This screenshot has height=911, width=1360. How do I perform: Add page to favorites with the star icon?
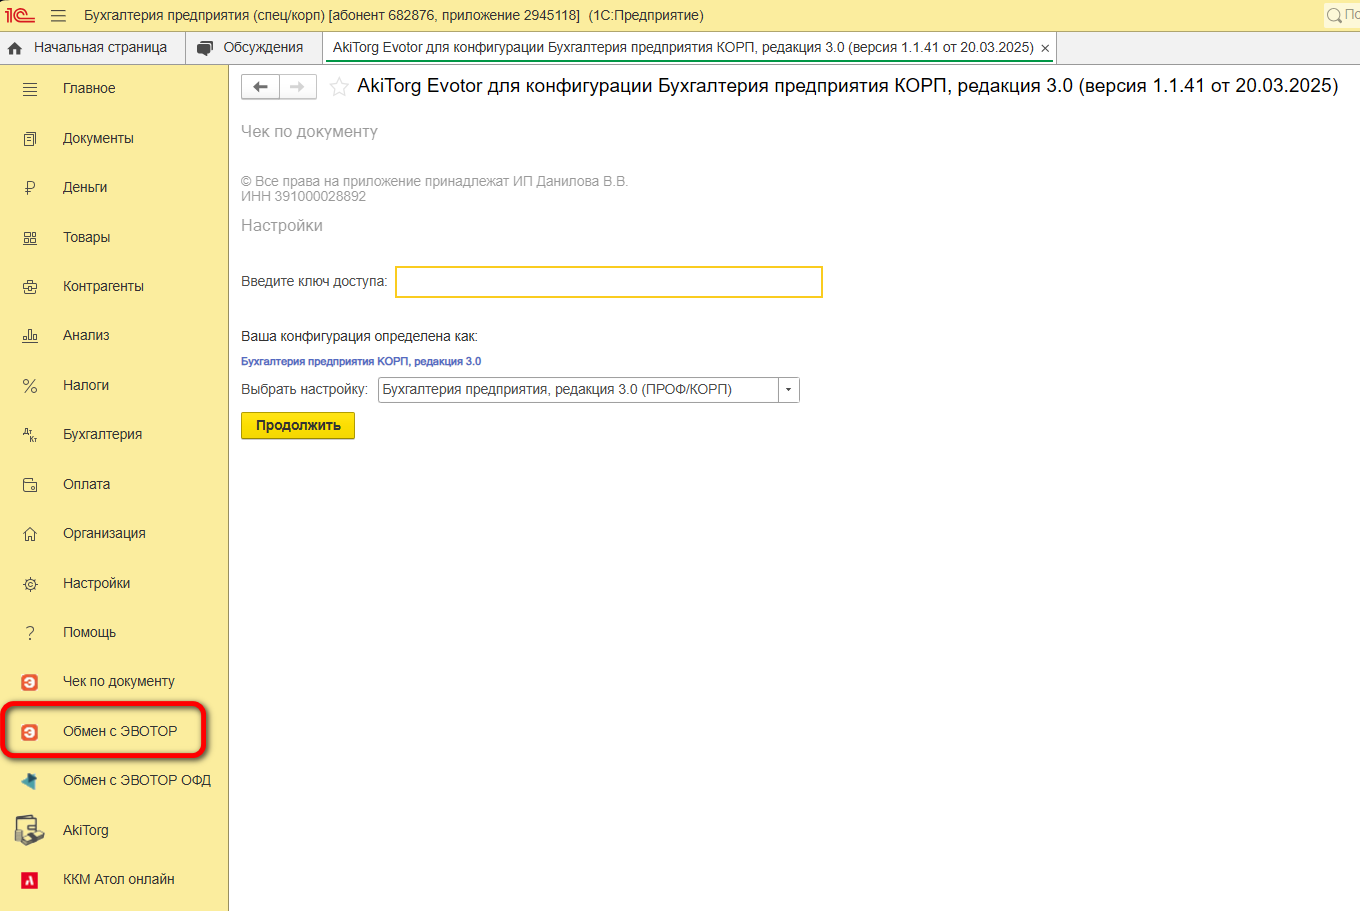click(339, 87)
